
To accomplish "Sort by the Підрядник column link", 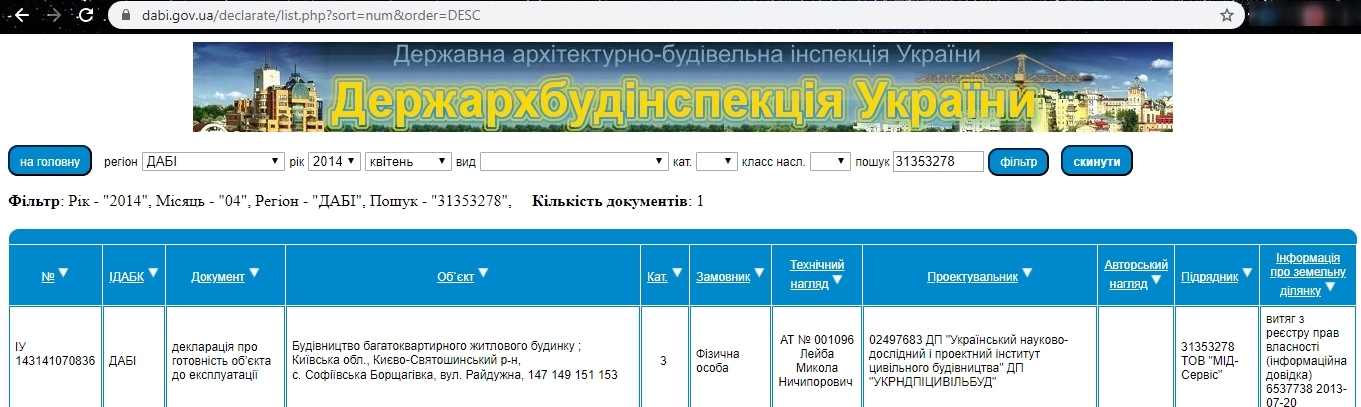I will pos(1210,277).
